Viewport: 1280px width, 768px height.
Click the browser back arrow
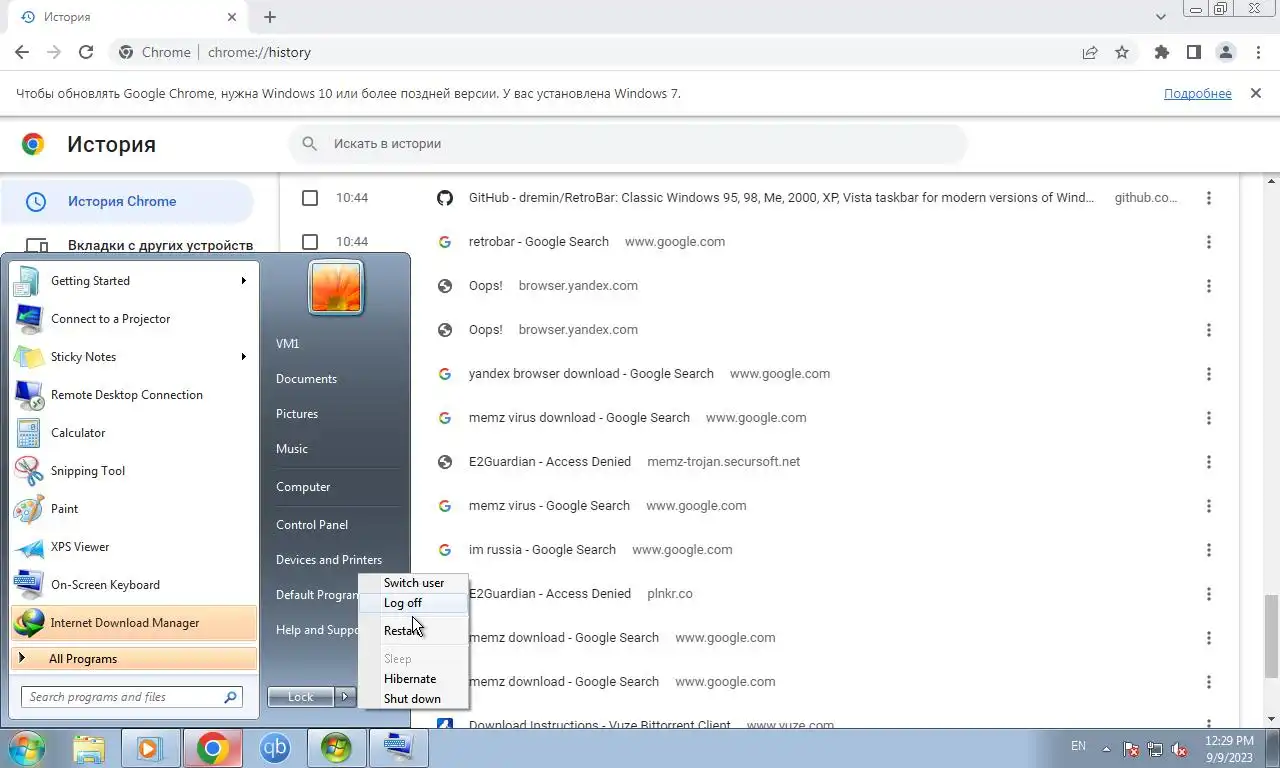click(22, 52)
